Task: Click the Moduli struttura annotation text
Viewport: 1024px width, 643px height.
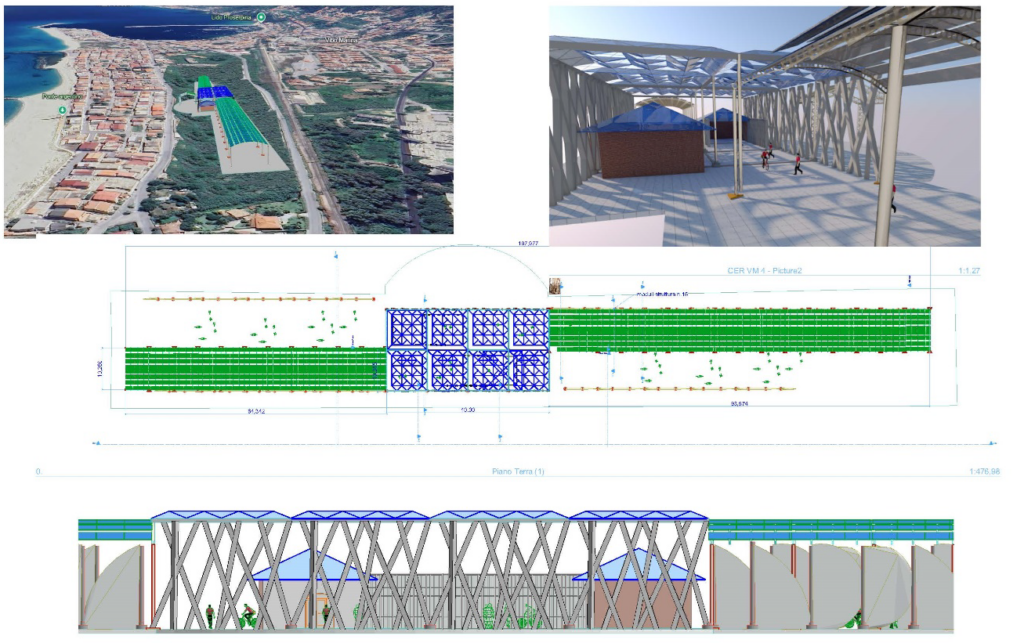Action: pyautogui.click(x=663, y=295)
